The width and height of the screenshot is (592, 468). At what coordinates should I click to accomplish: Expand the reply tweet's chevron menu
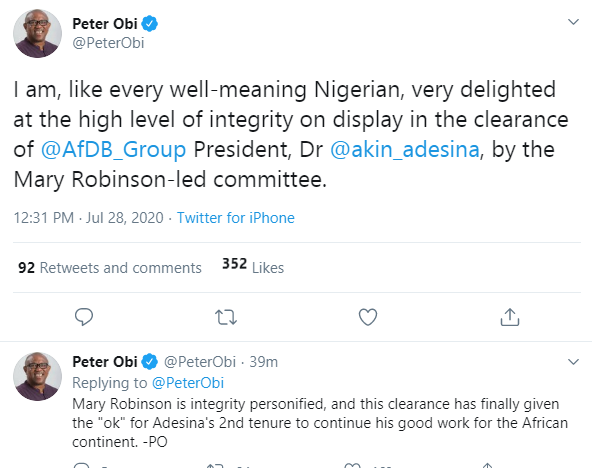coord(573,362)
